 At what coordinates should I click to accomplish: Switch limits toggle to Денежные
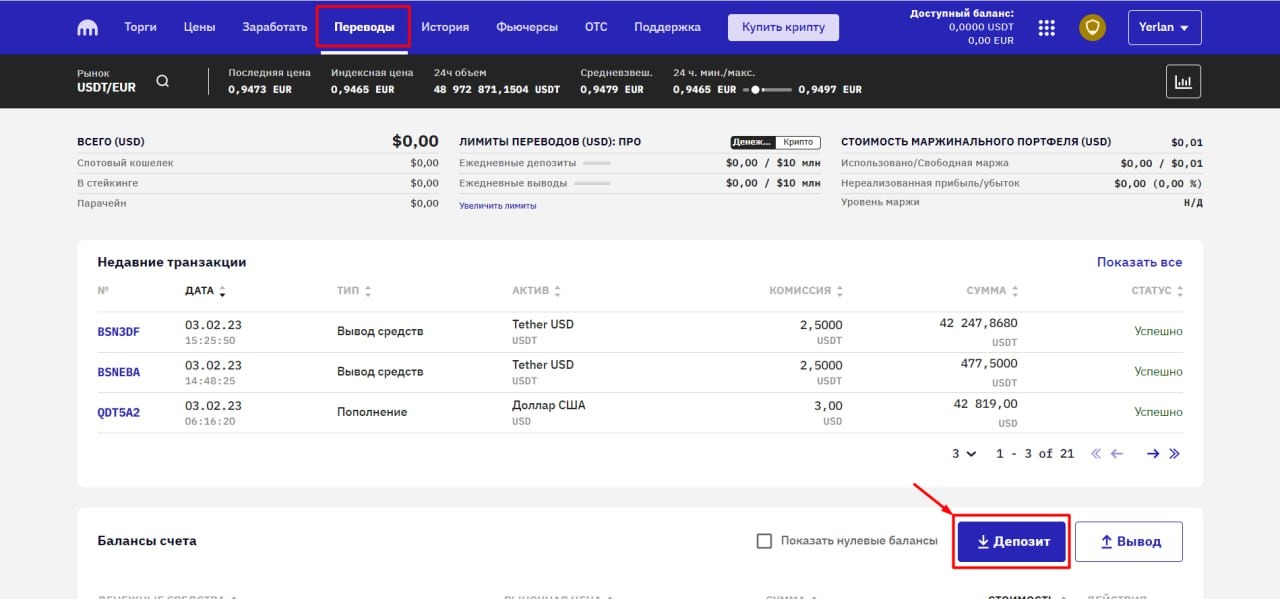pos(753,142)
